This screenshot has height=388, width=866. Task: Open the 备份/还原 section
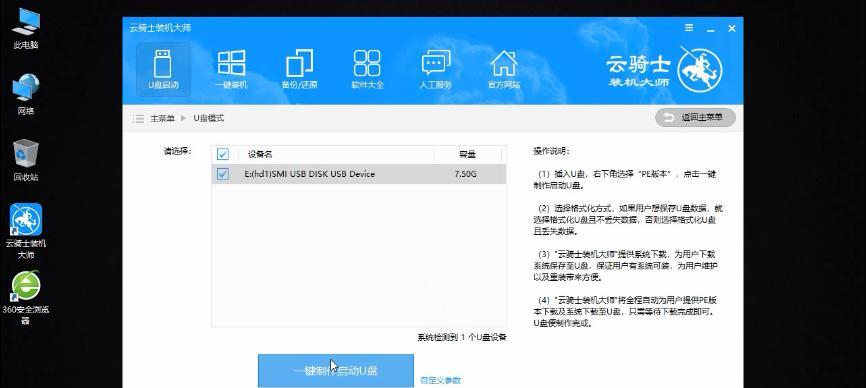pyautogui.click(x=299, y=70)
